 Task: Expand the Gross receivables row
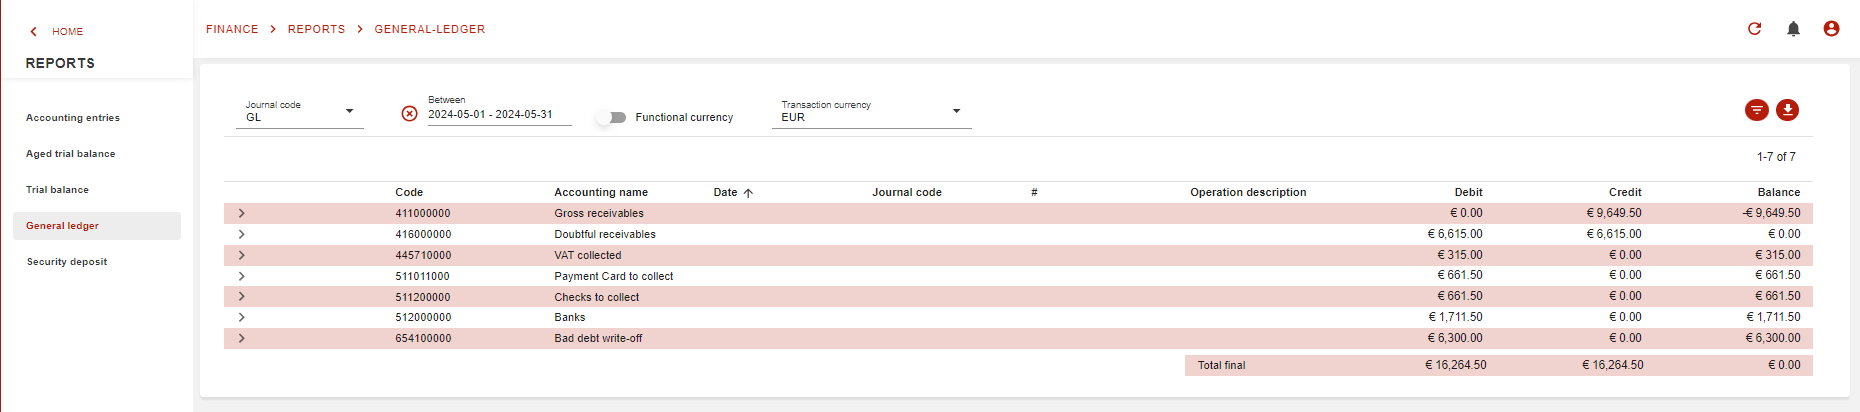point(241,213)
